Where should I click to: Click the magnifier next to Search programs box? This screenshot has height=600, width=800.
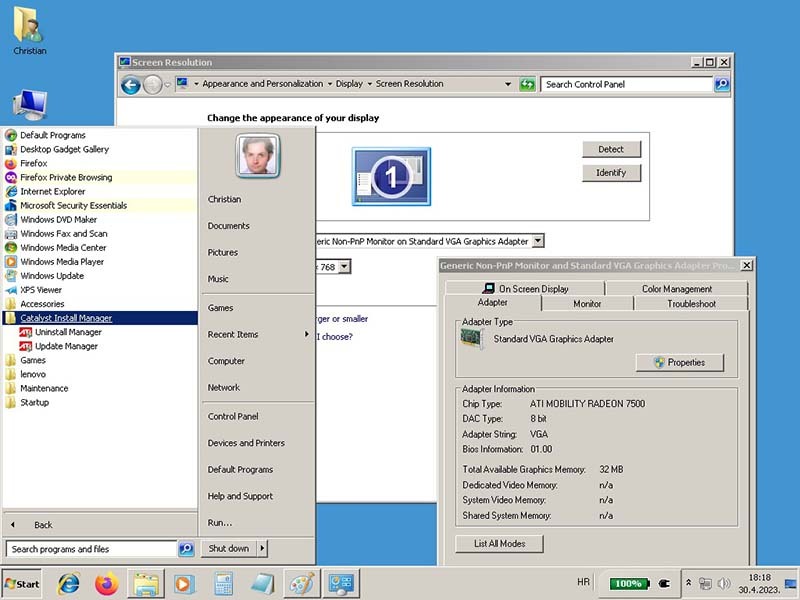point(186,549)
